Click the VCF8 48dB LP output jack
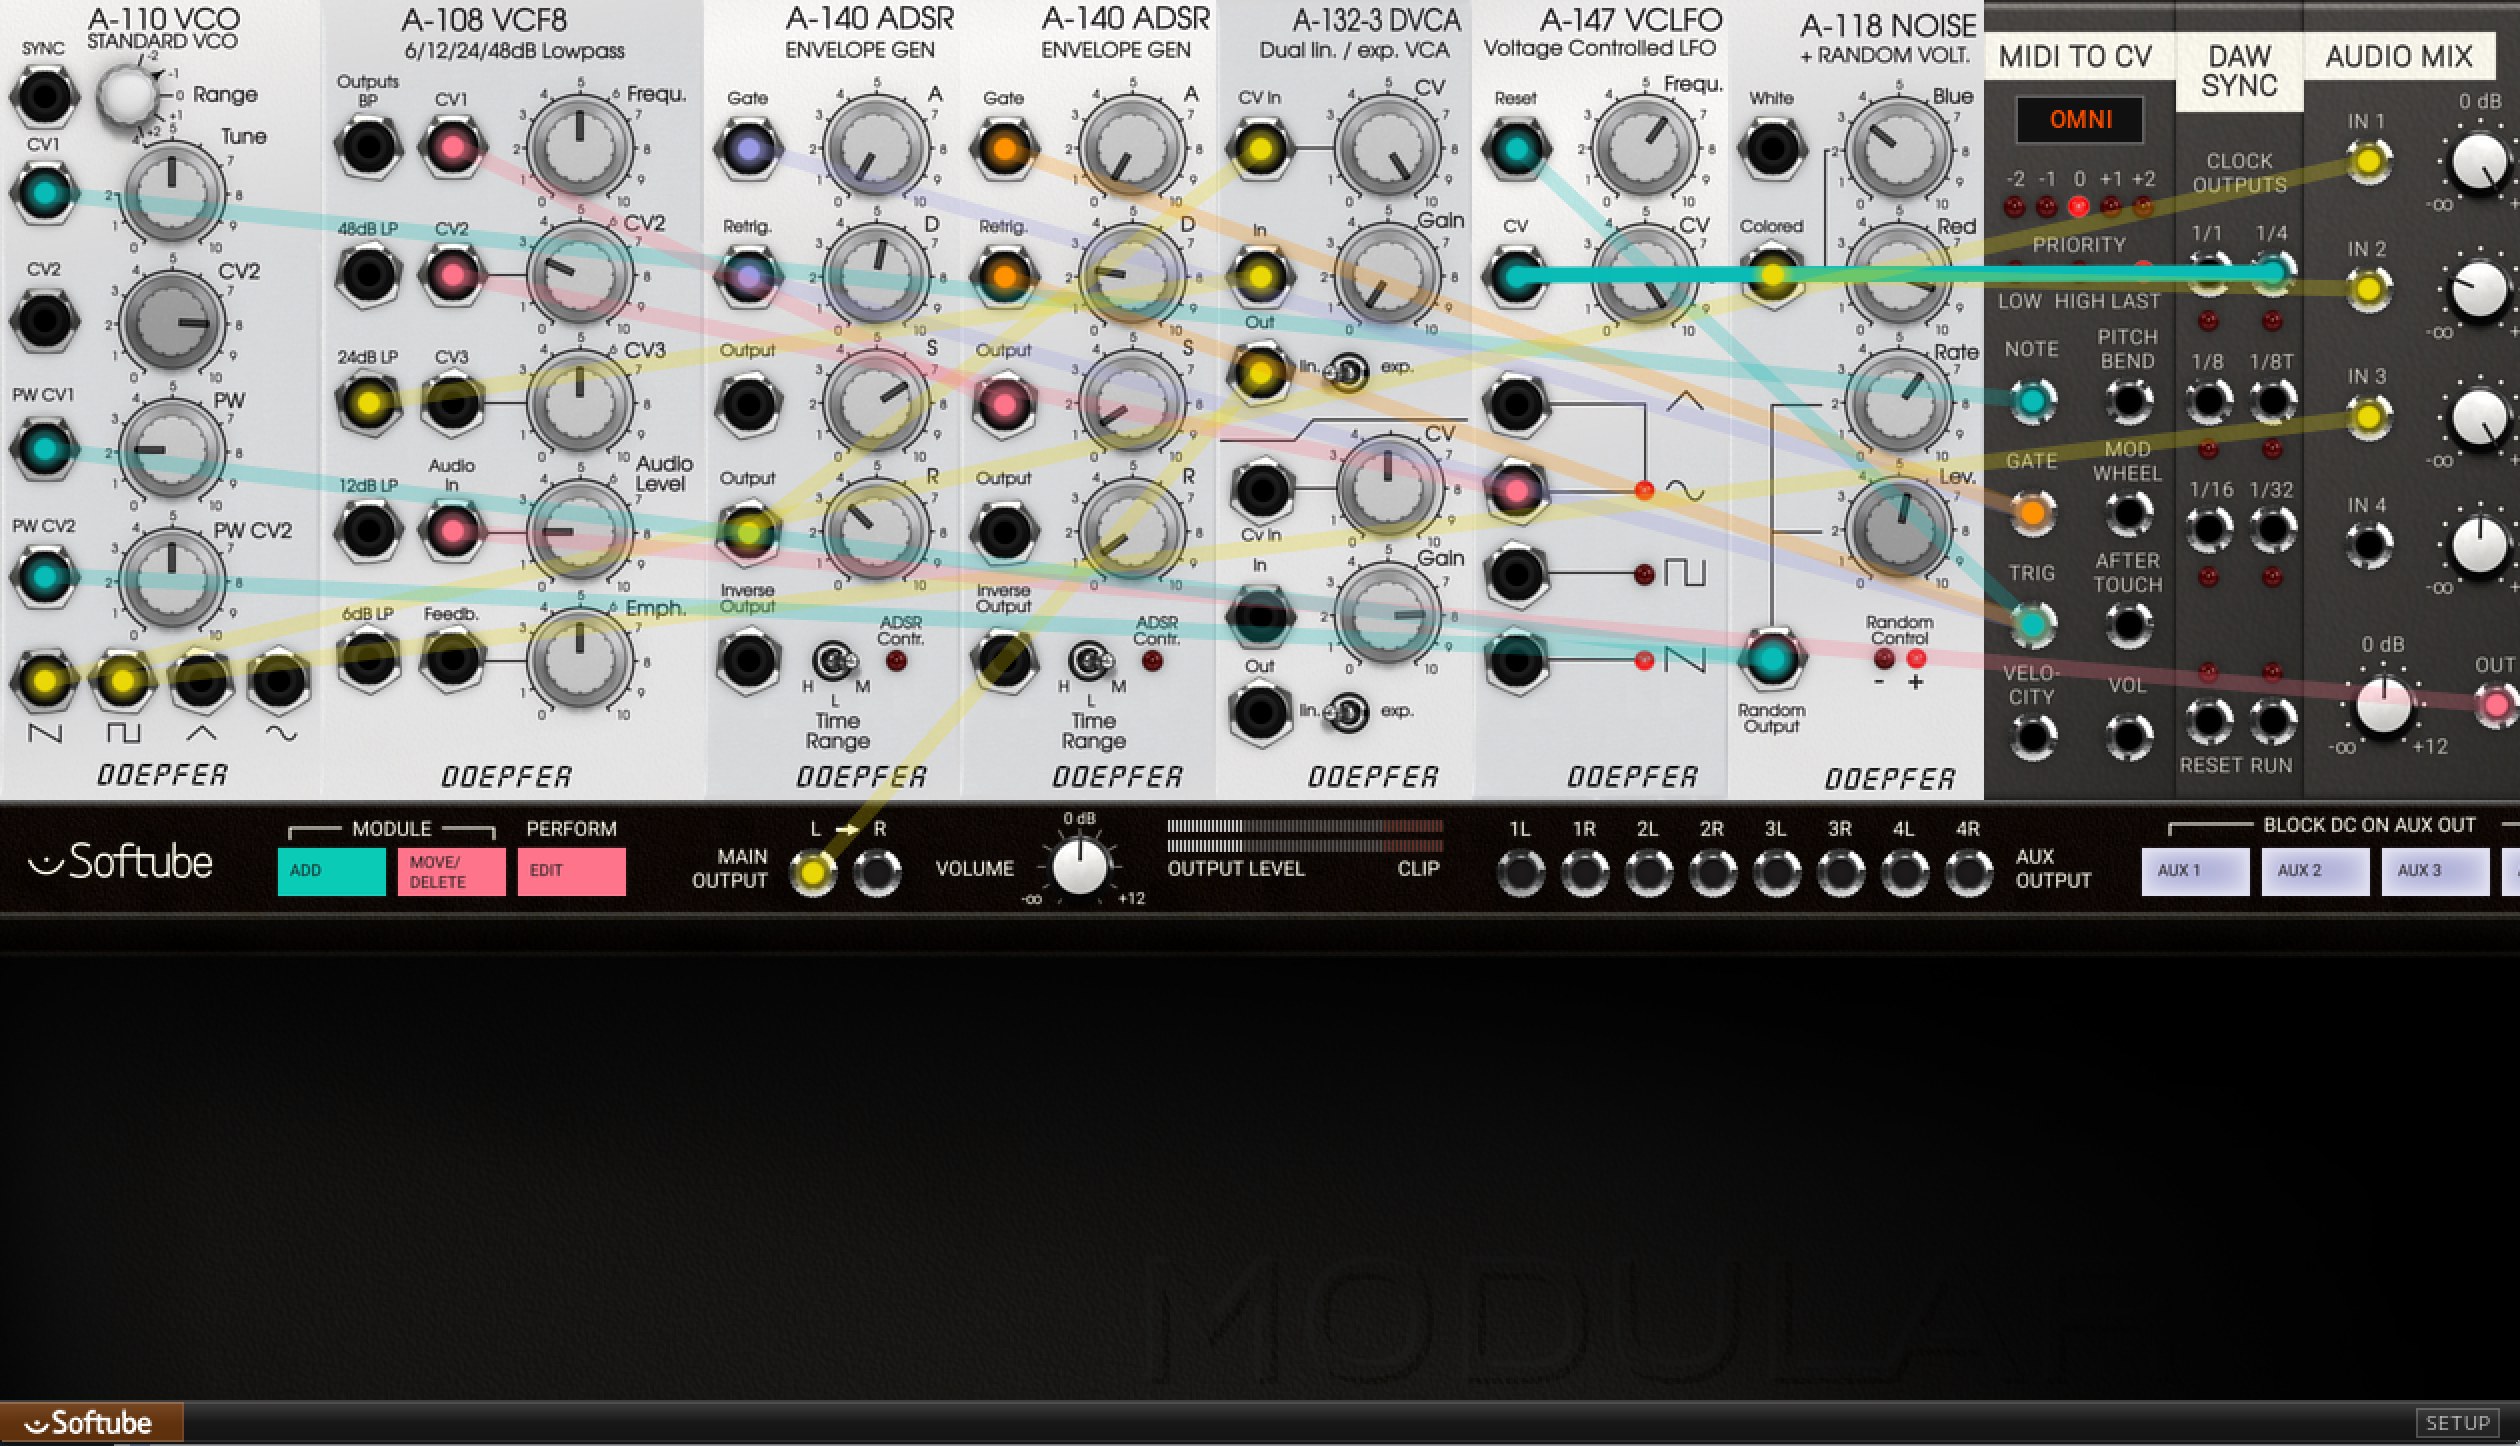 click(369, 274)
